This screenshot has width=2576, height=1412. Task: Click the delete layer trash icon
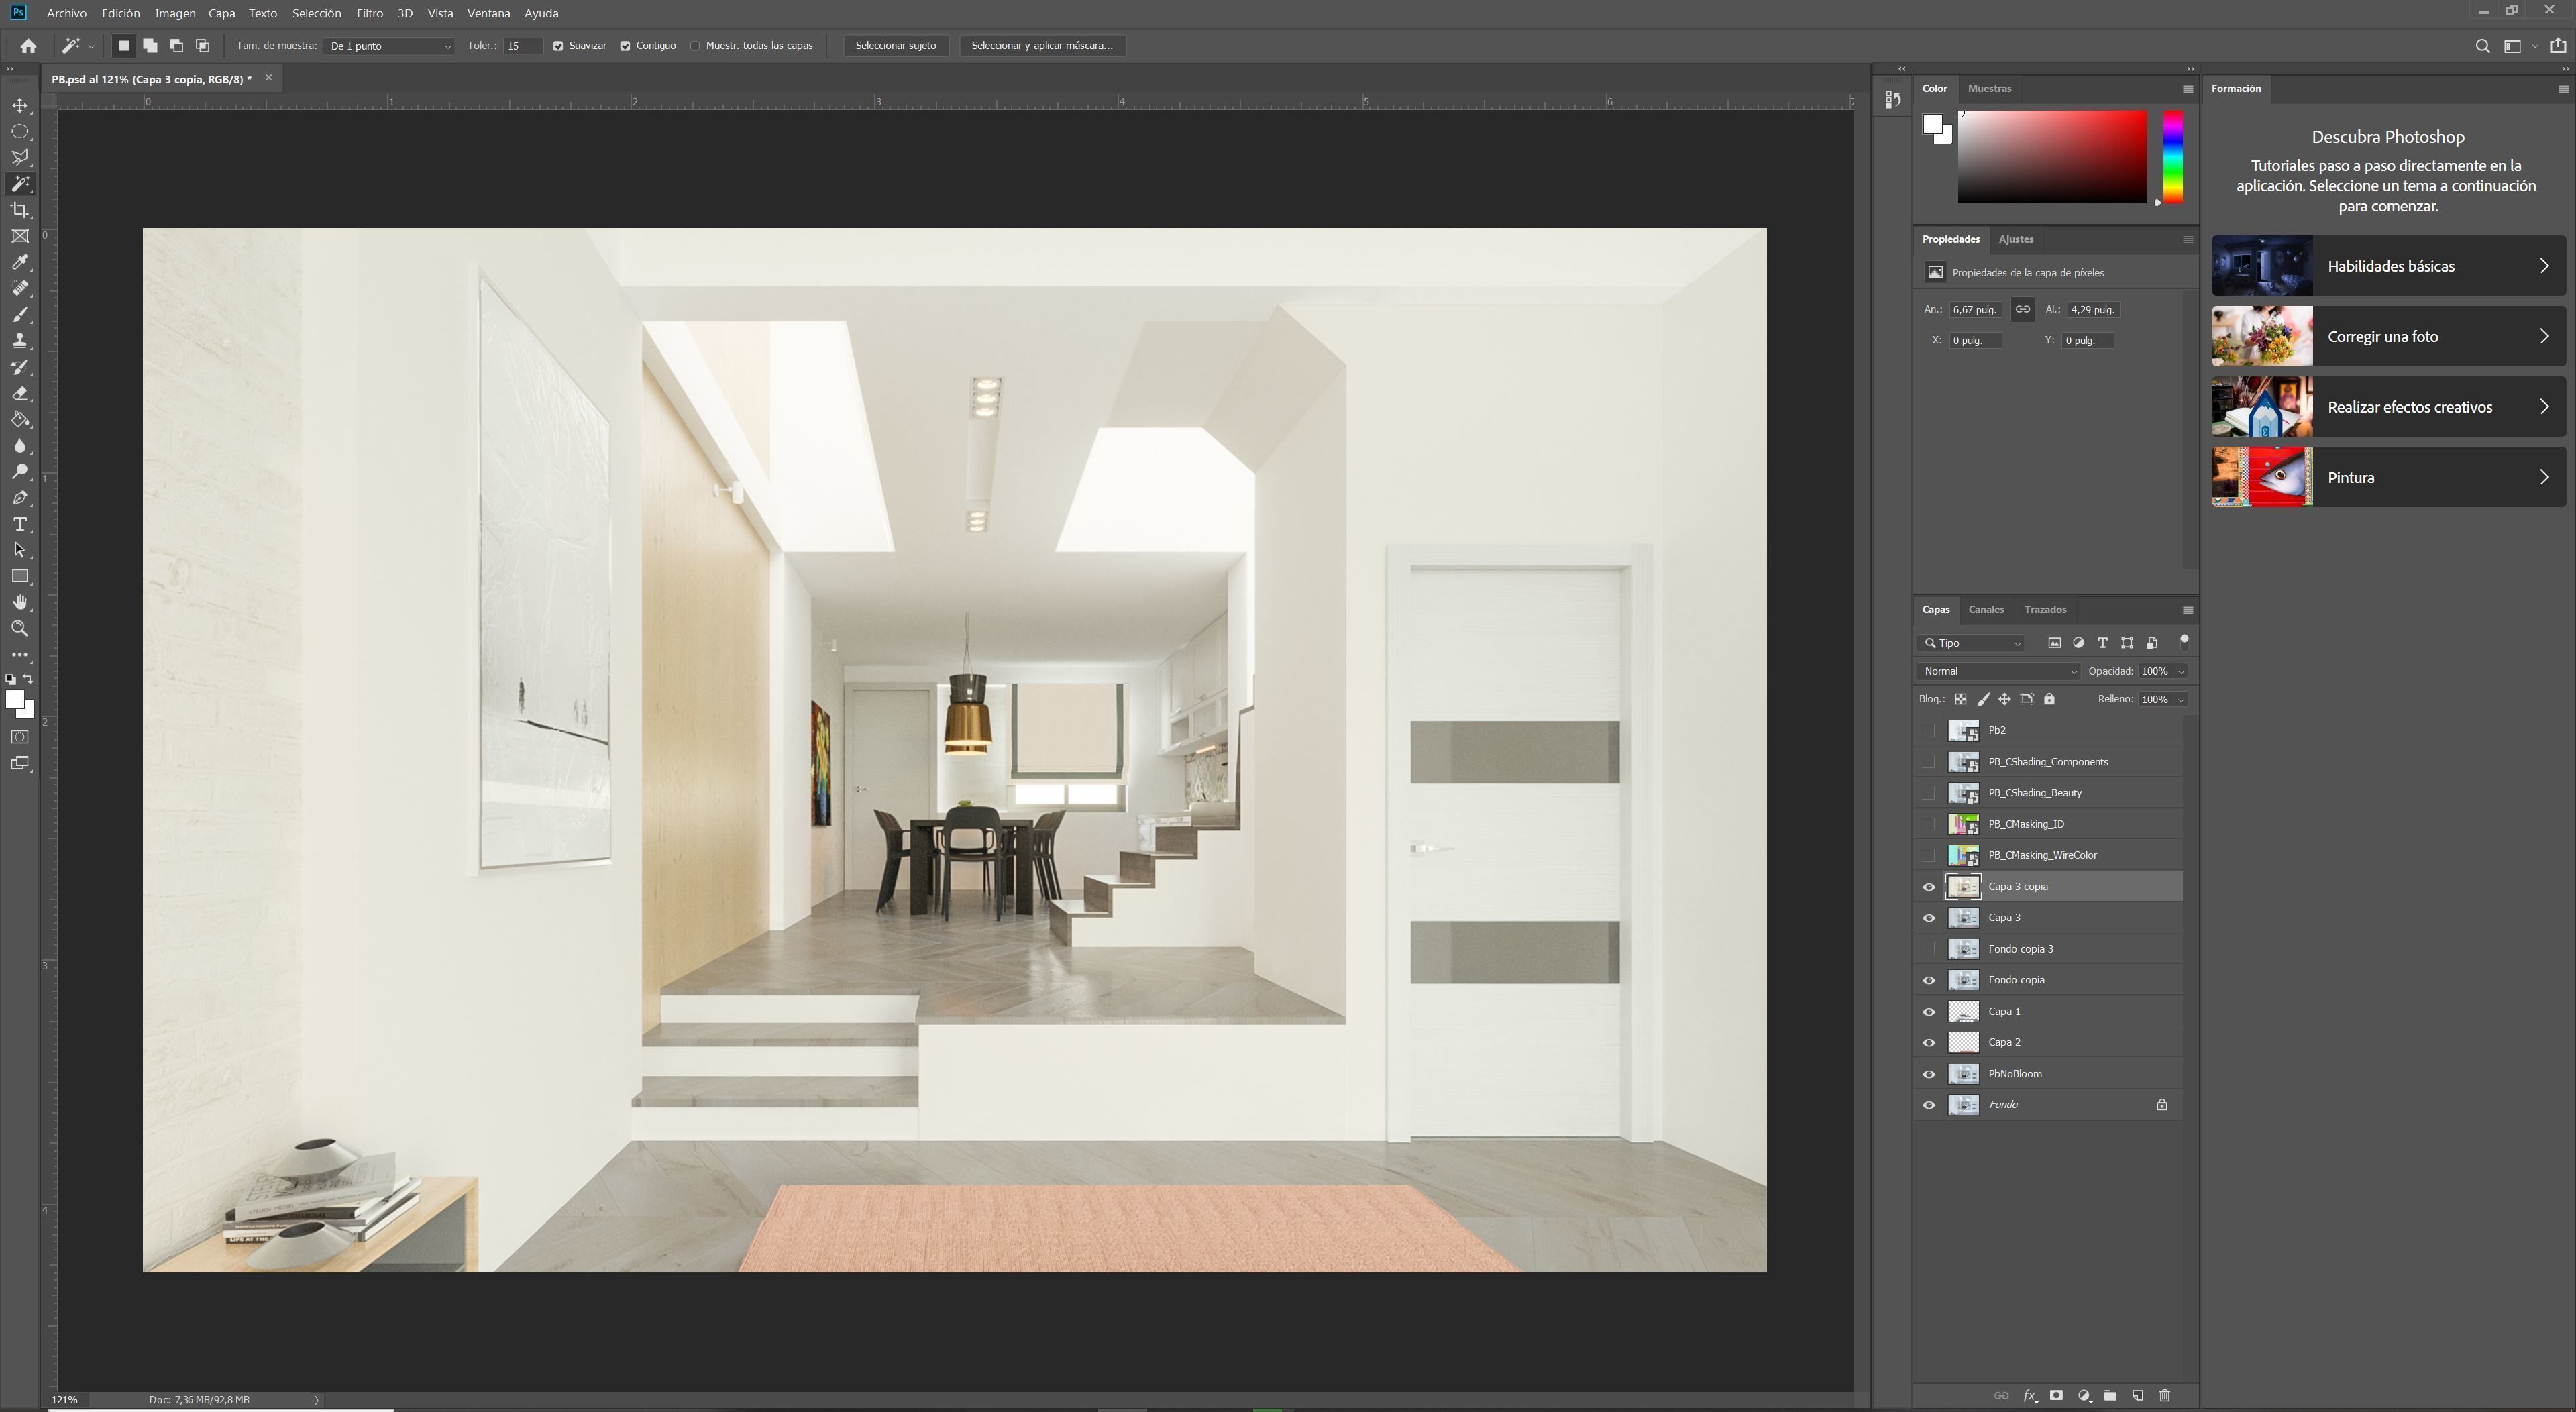click(x=2165, y=1396)
